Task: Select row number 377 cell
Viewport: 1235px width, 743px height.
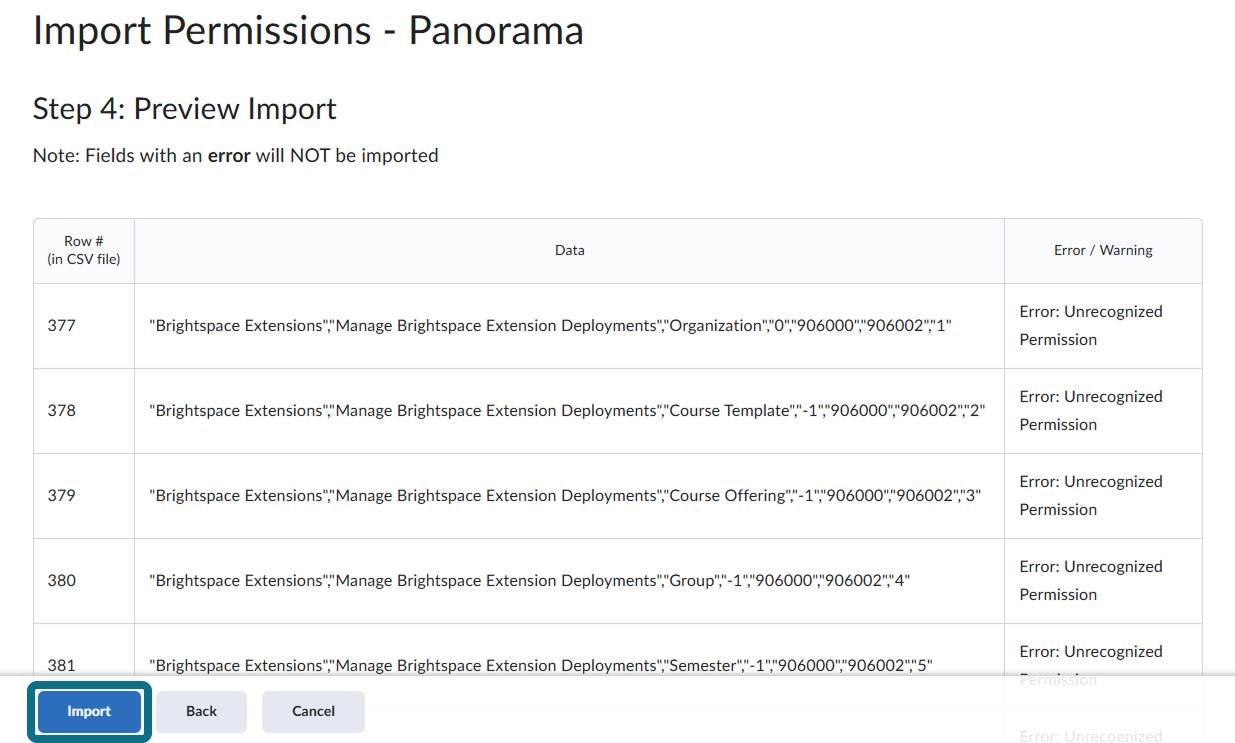Action: coord(84,326)
